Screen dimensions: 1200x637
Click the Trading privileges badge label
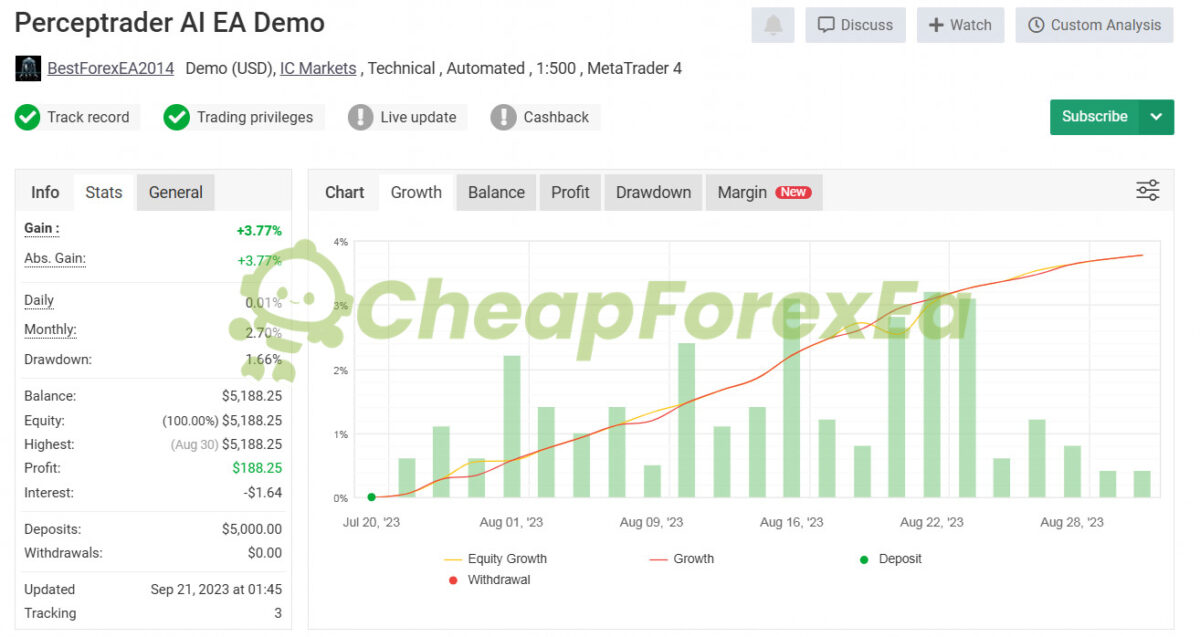(x=255, y=117)
